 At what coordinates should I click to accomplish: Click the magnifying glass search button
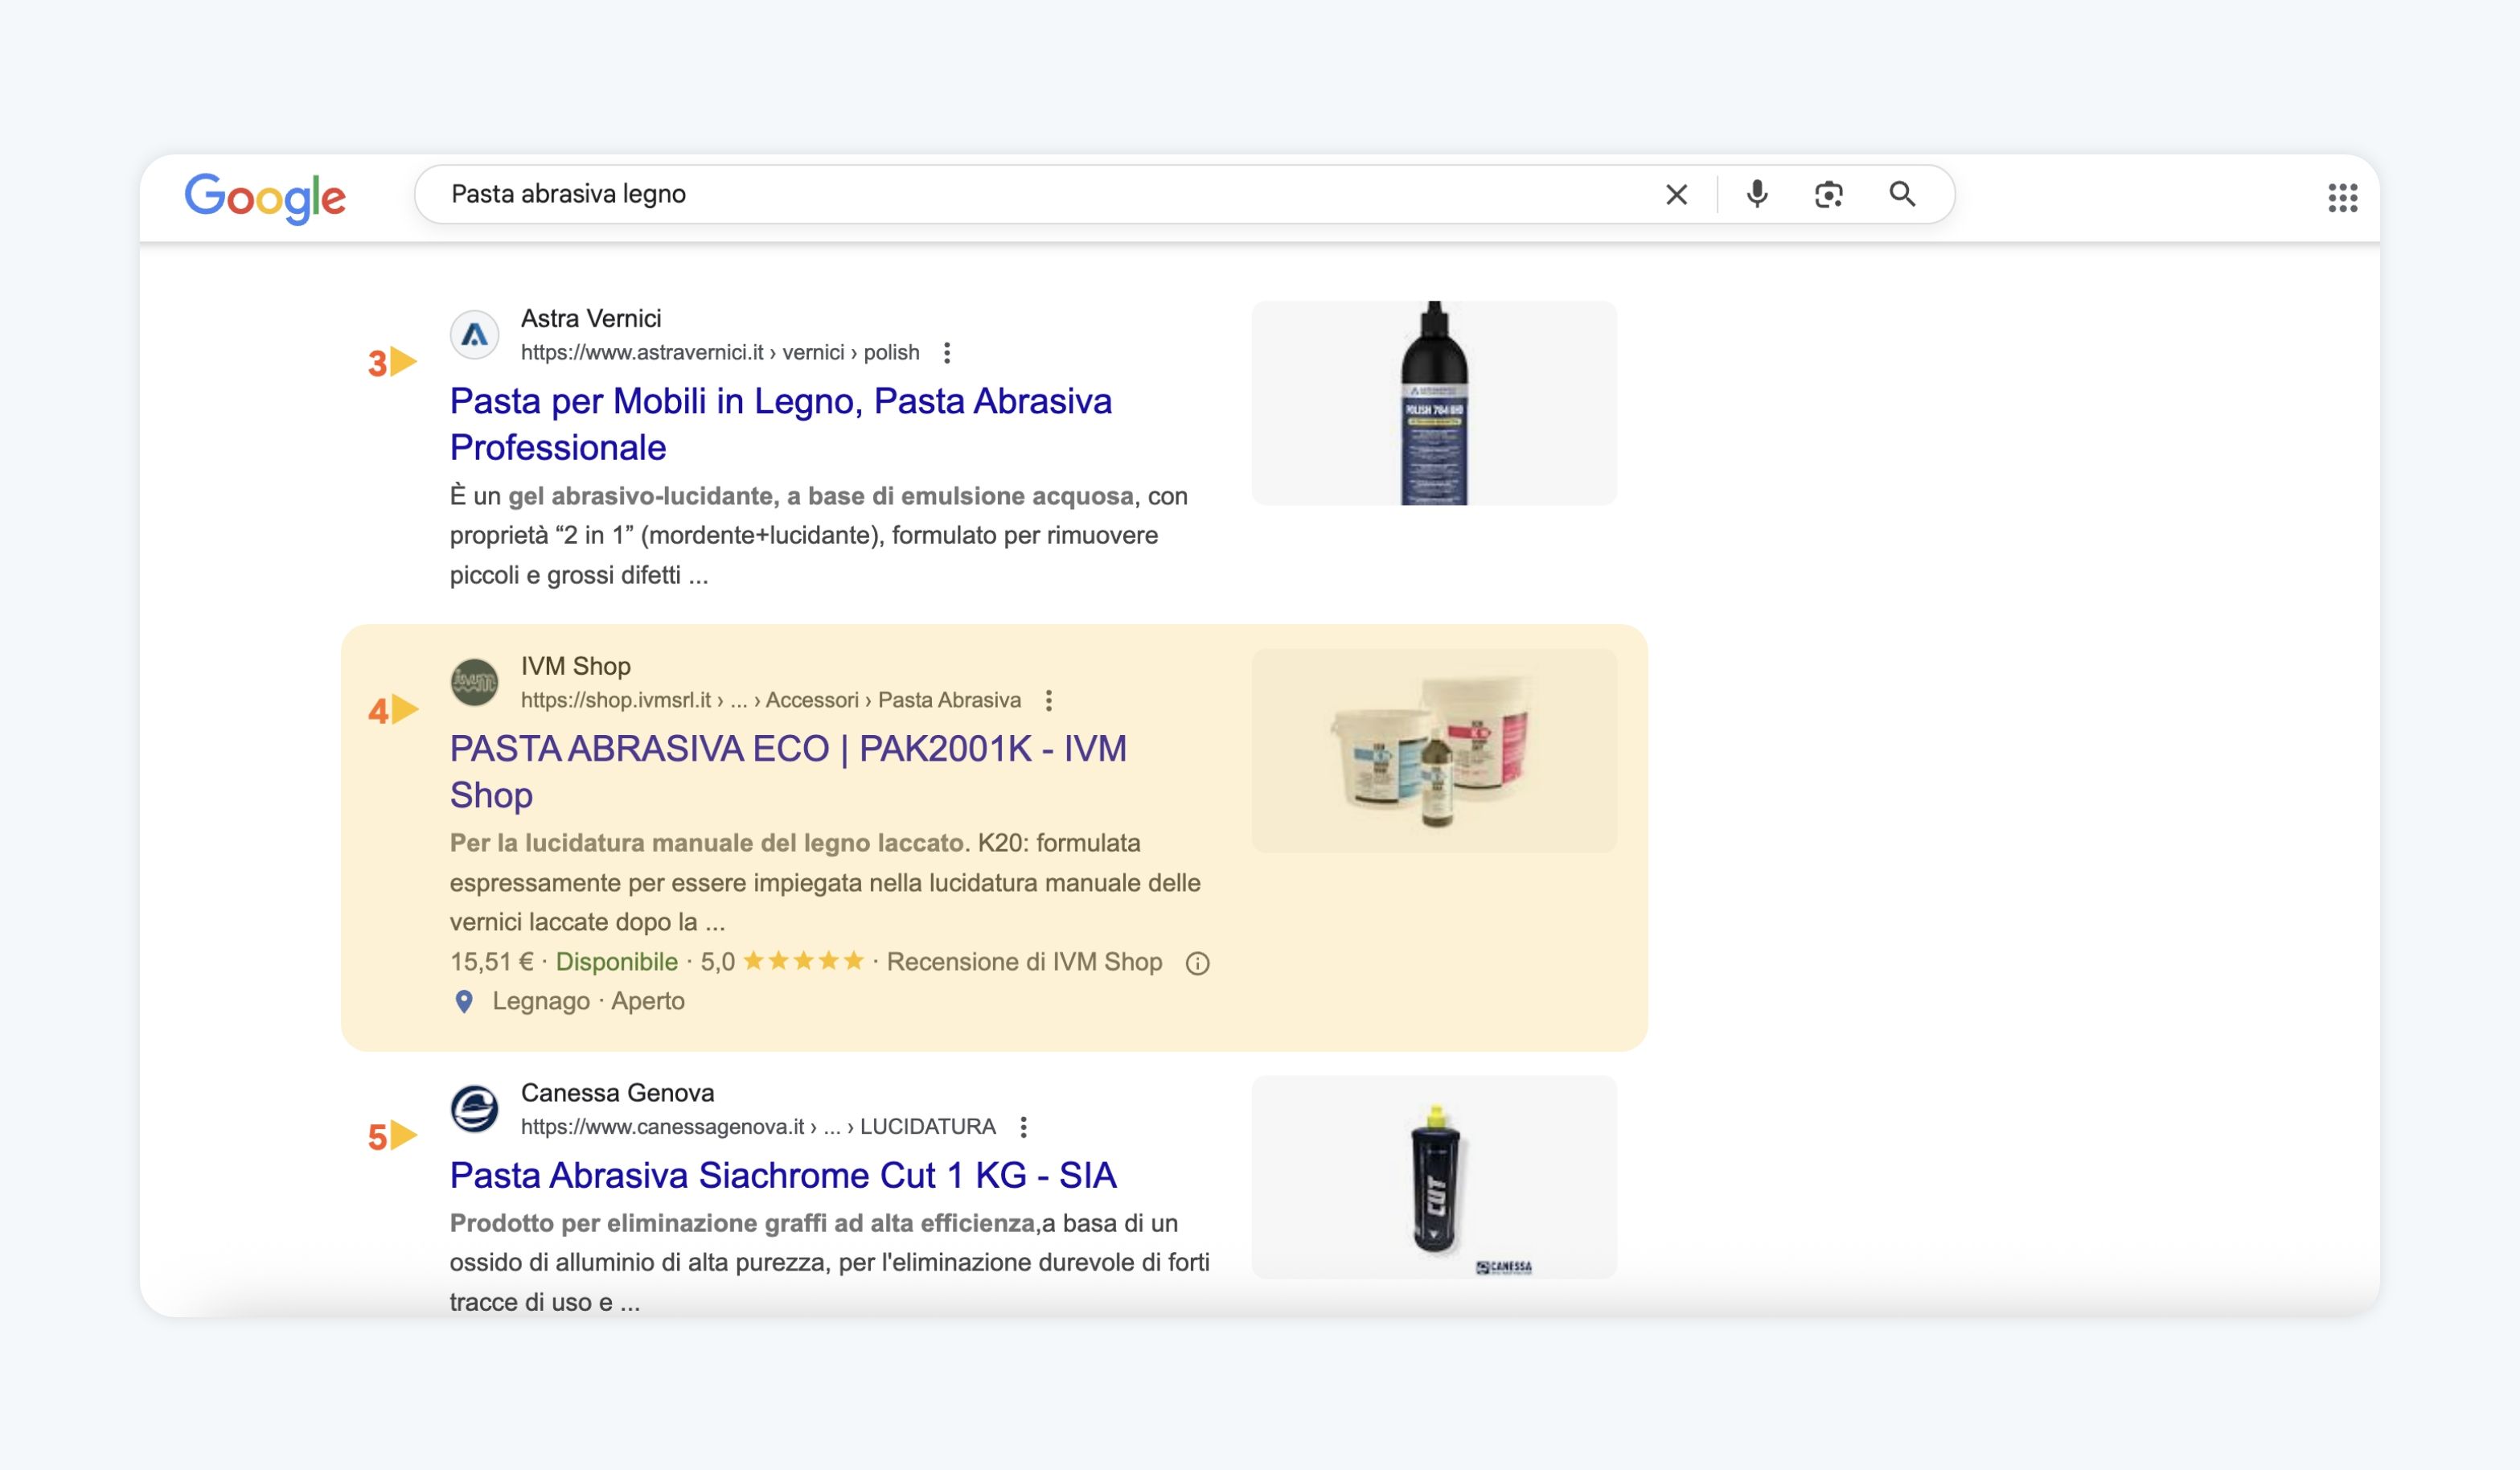[1901, 194]
